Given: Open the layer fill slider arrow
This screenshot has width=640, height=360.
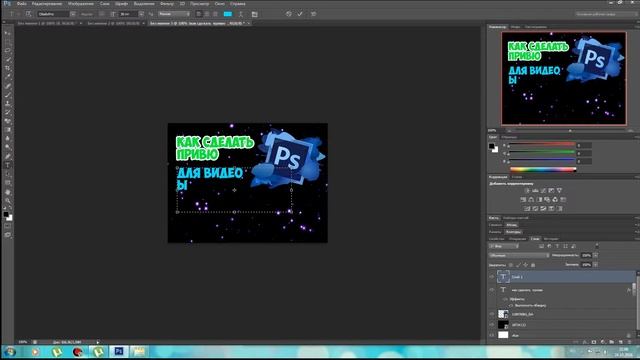Looking at the screenshot, I should coord(596,264).
